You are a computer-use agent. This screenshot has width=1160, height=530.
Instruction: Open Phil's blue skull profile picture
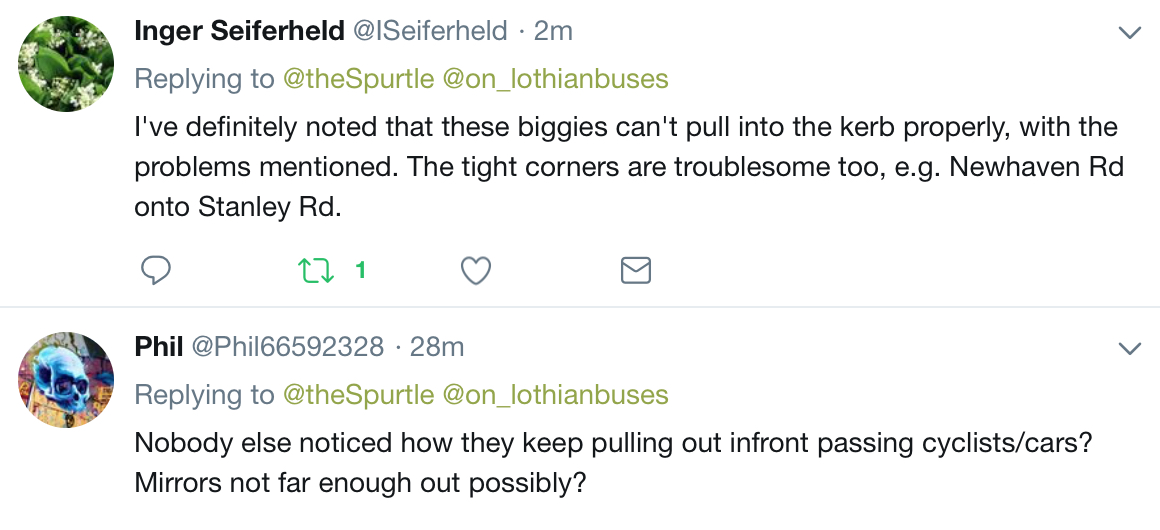66,380
